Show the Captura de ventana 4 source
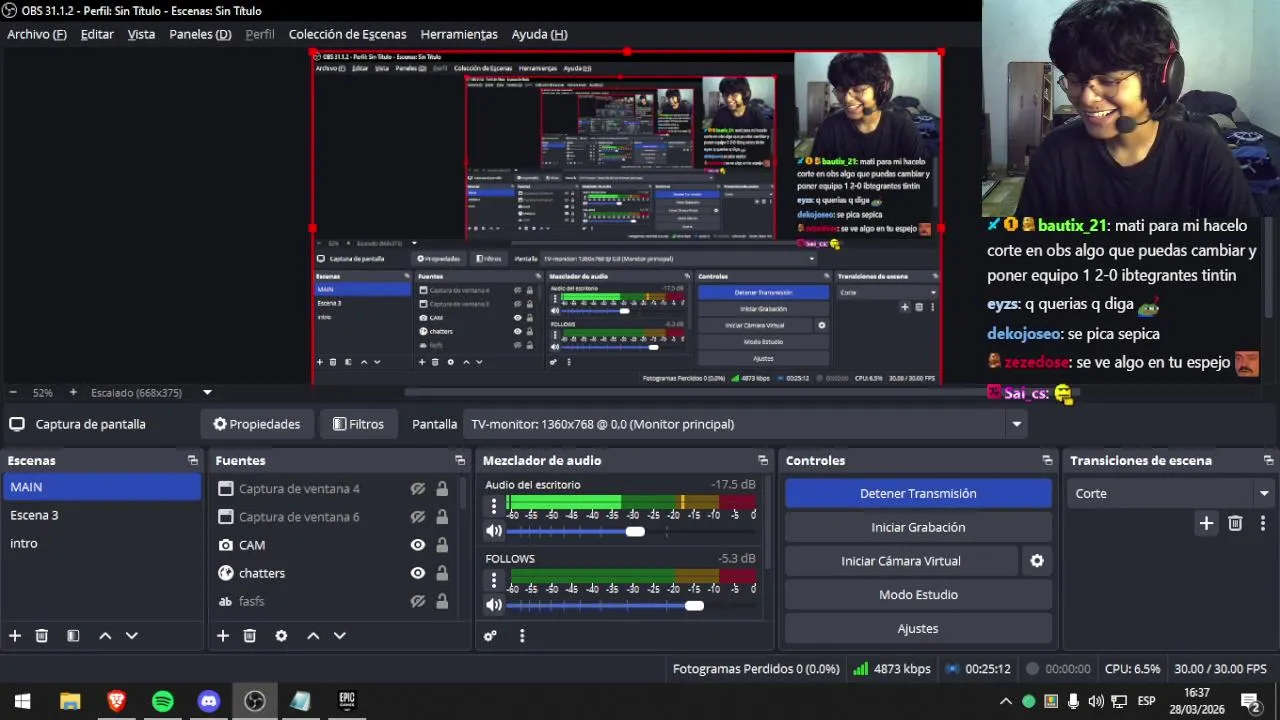Viewport: 1280px width, 720px height. click(418, 489)
